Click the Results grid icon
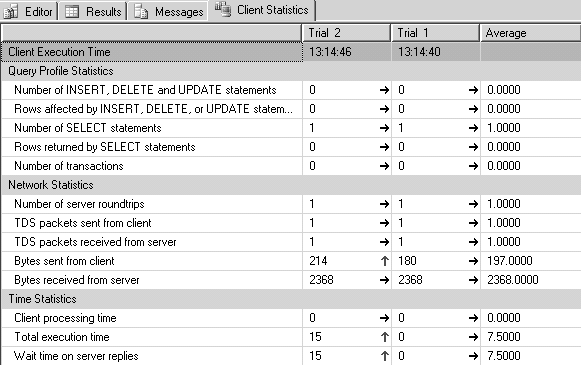 (x=72, y=11)
